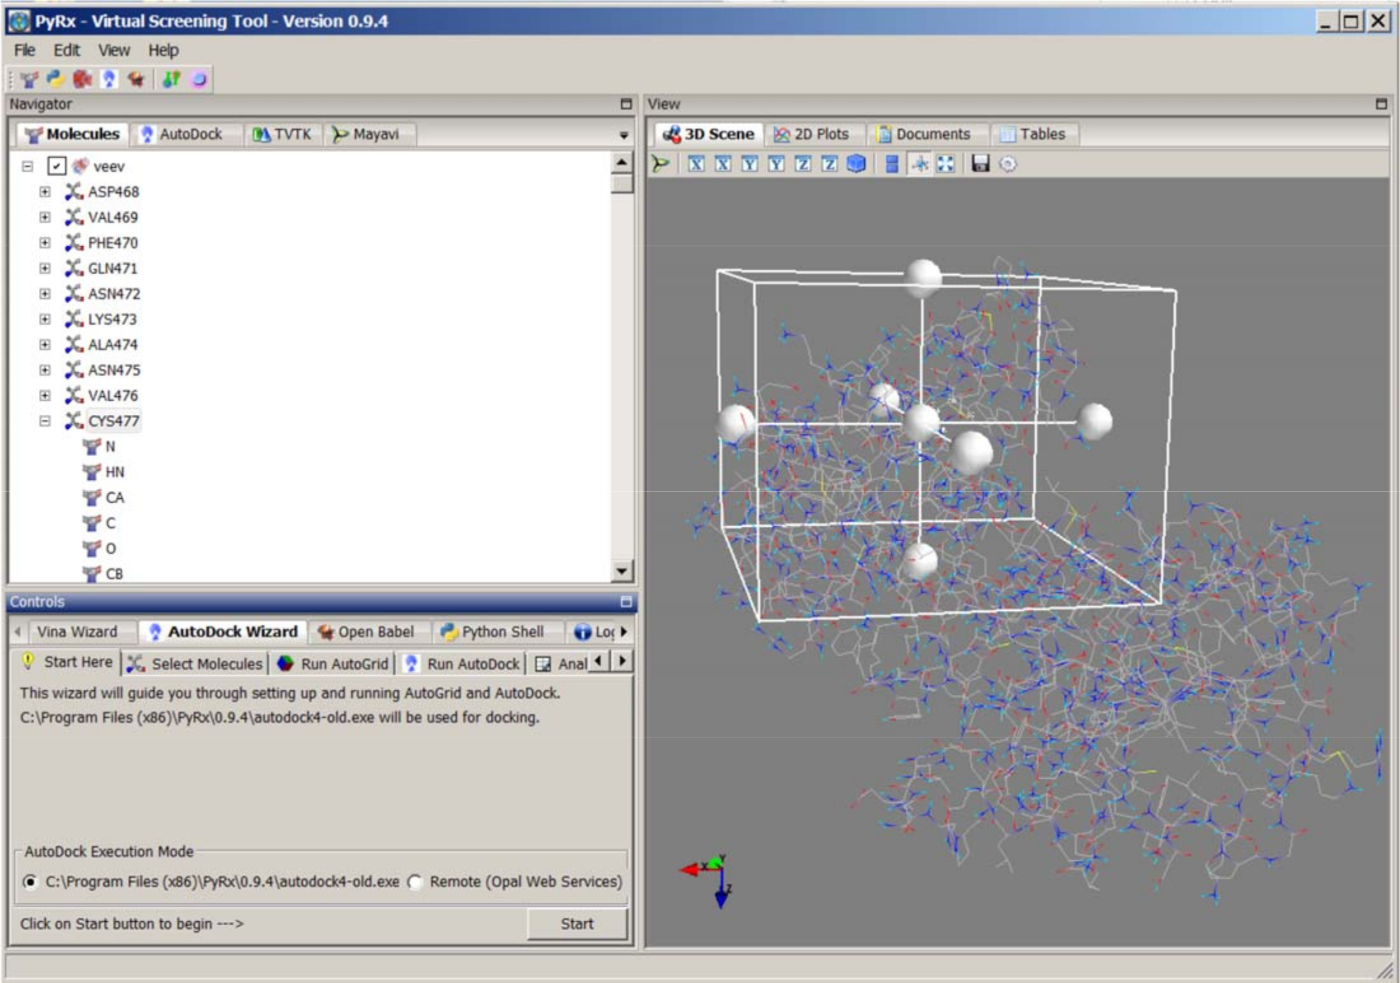This screenshot has height=983, width=1400.
Task: Select local autodock4-old.exe execution mode
Action: click(30, 882)
